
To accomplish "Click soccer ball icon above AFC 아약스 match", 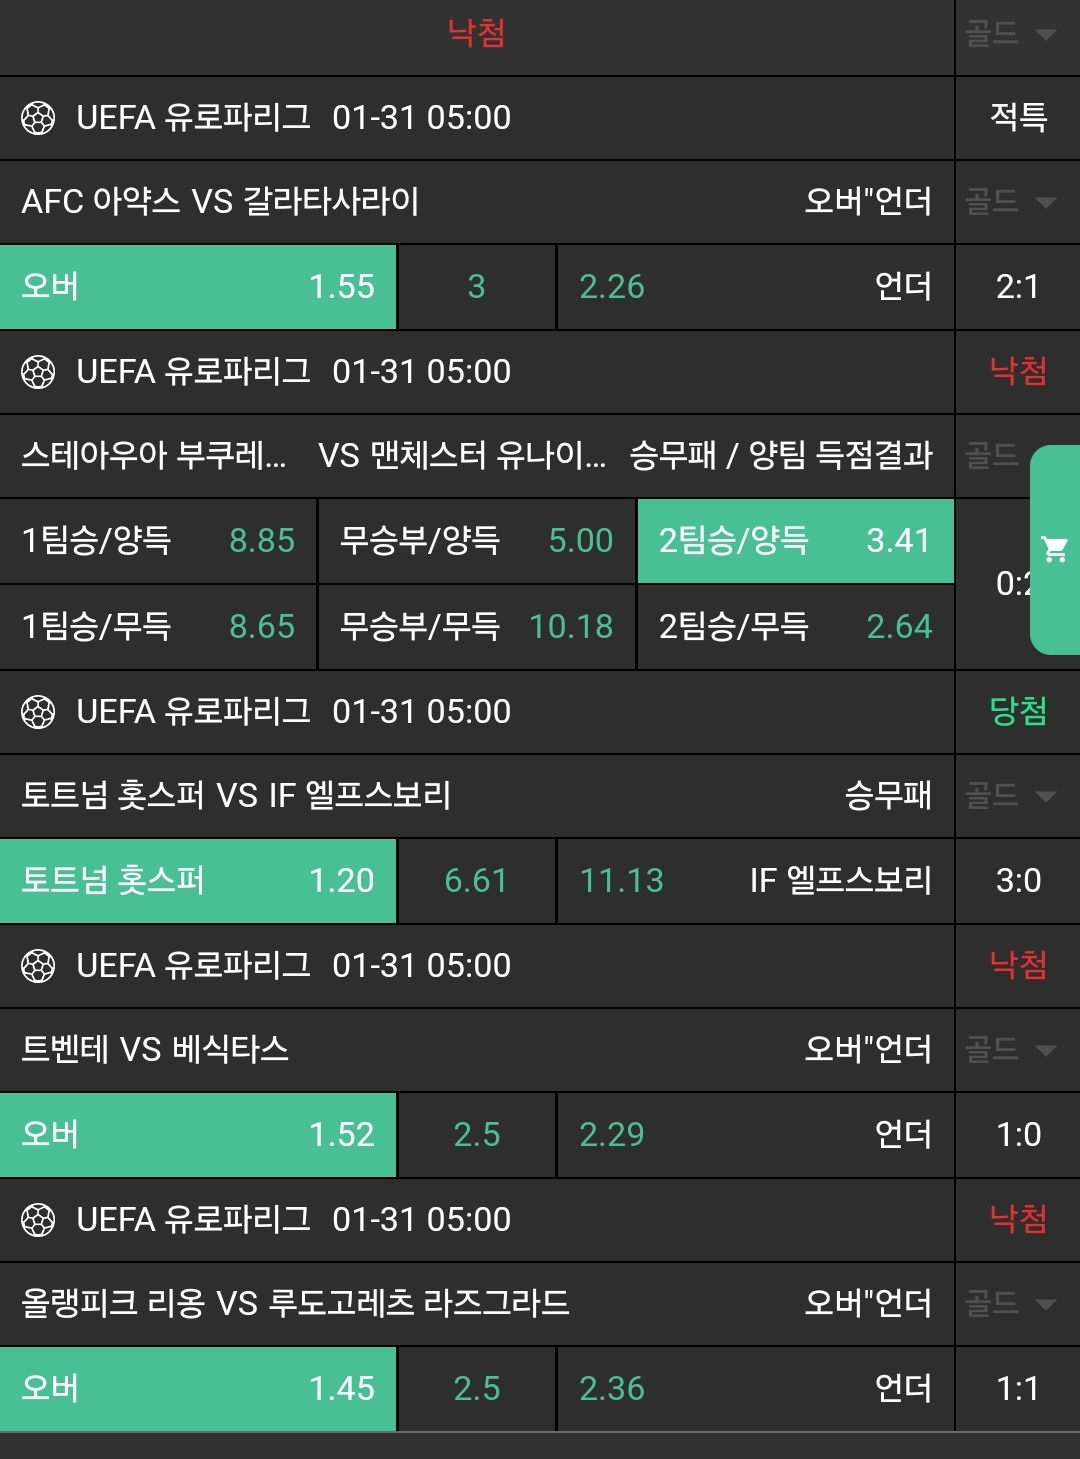I will click(38, 119).
